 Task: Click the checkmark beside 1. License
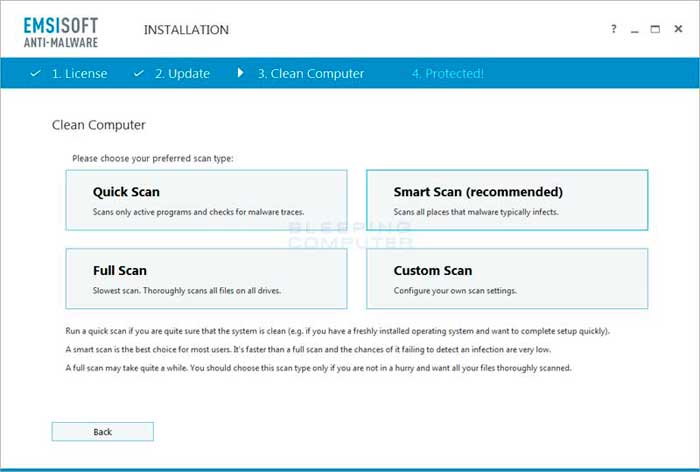[35, 73]
